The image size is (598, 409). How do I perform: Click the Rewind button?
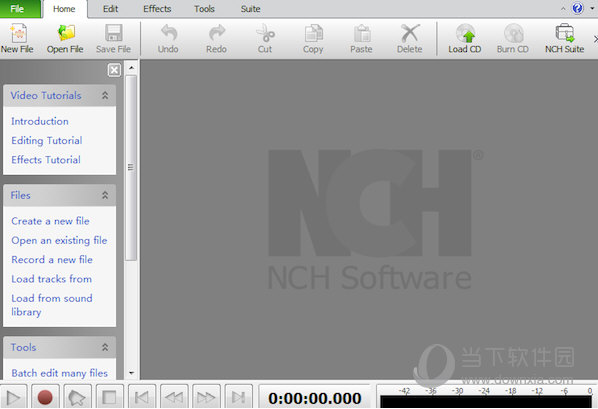(x=174, y=398)
